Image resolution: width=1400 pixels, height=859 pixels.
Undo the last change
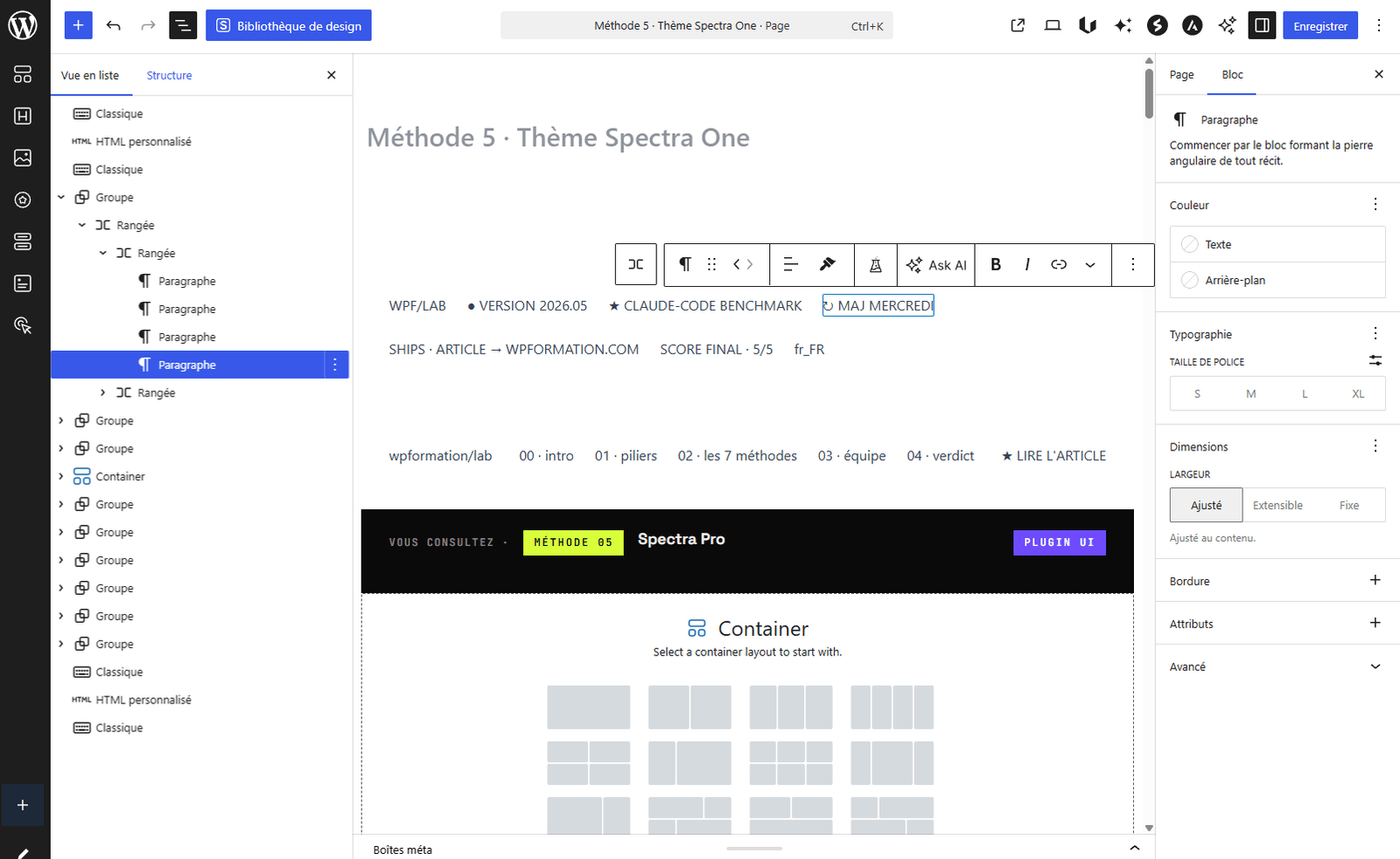113,25
